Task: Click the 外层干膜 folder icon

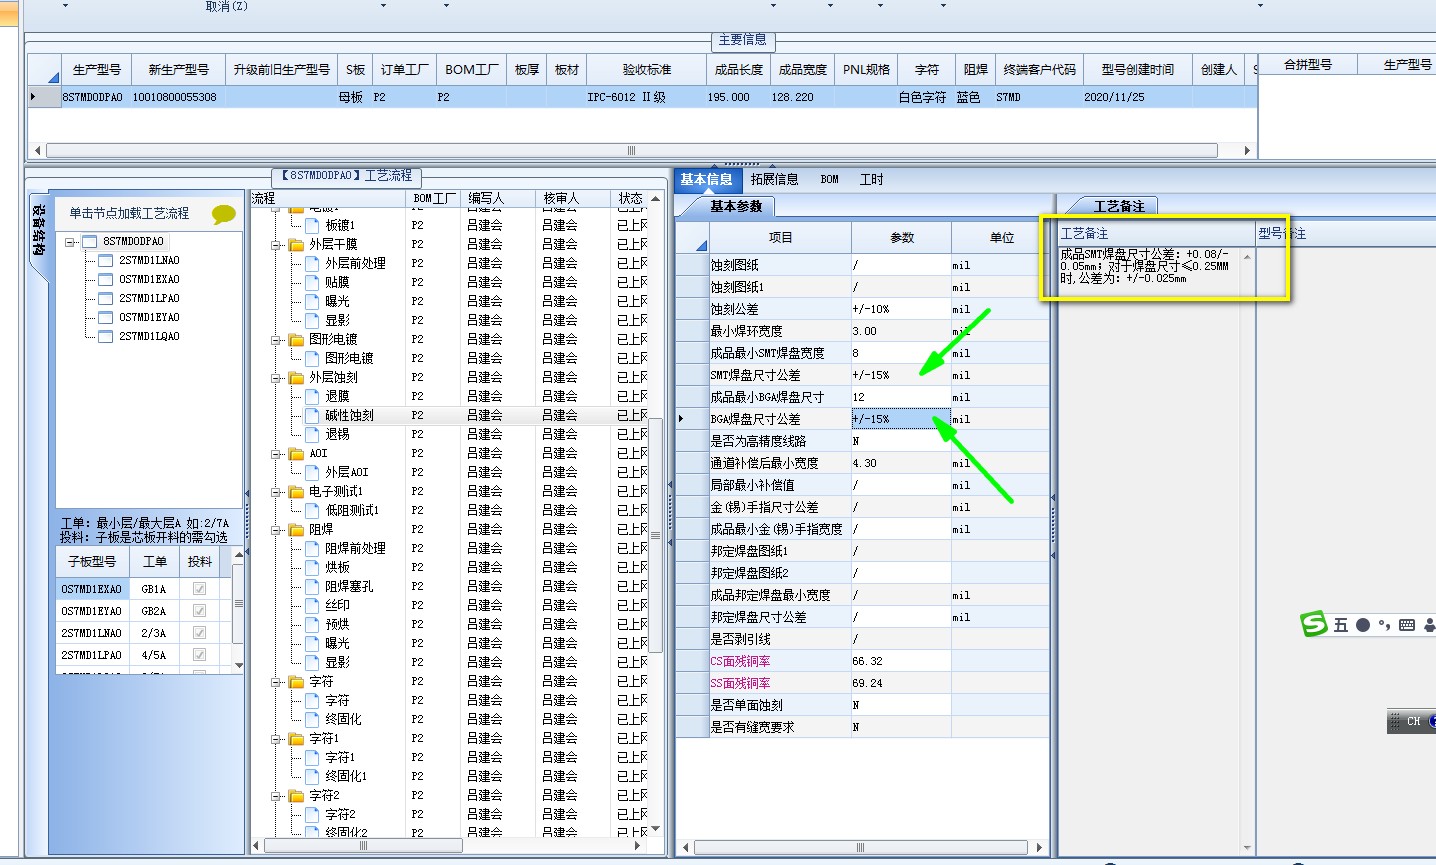Action: (x=296, y=244)
